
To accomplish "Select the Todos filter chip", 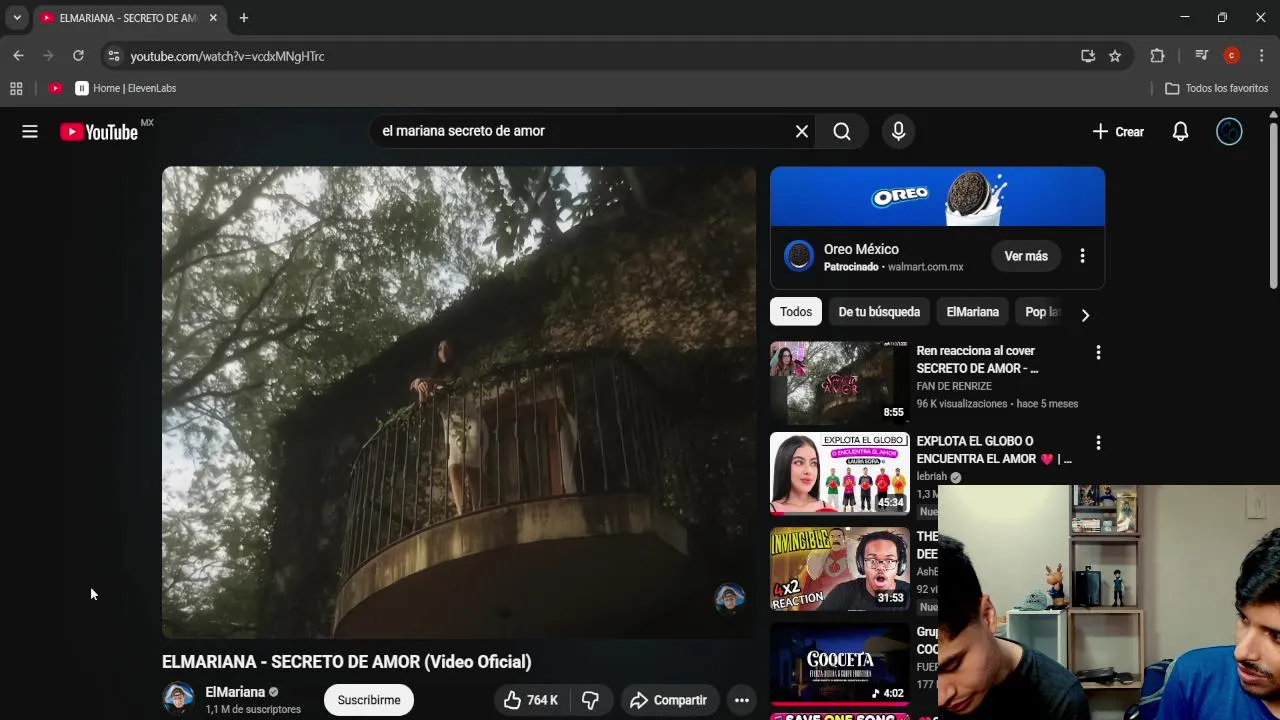I will click(796, 312).
